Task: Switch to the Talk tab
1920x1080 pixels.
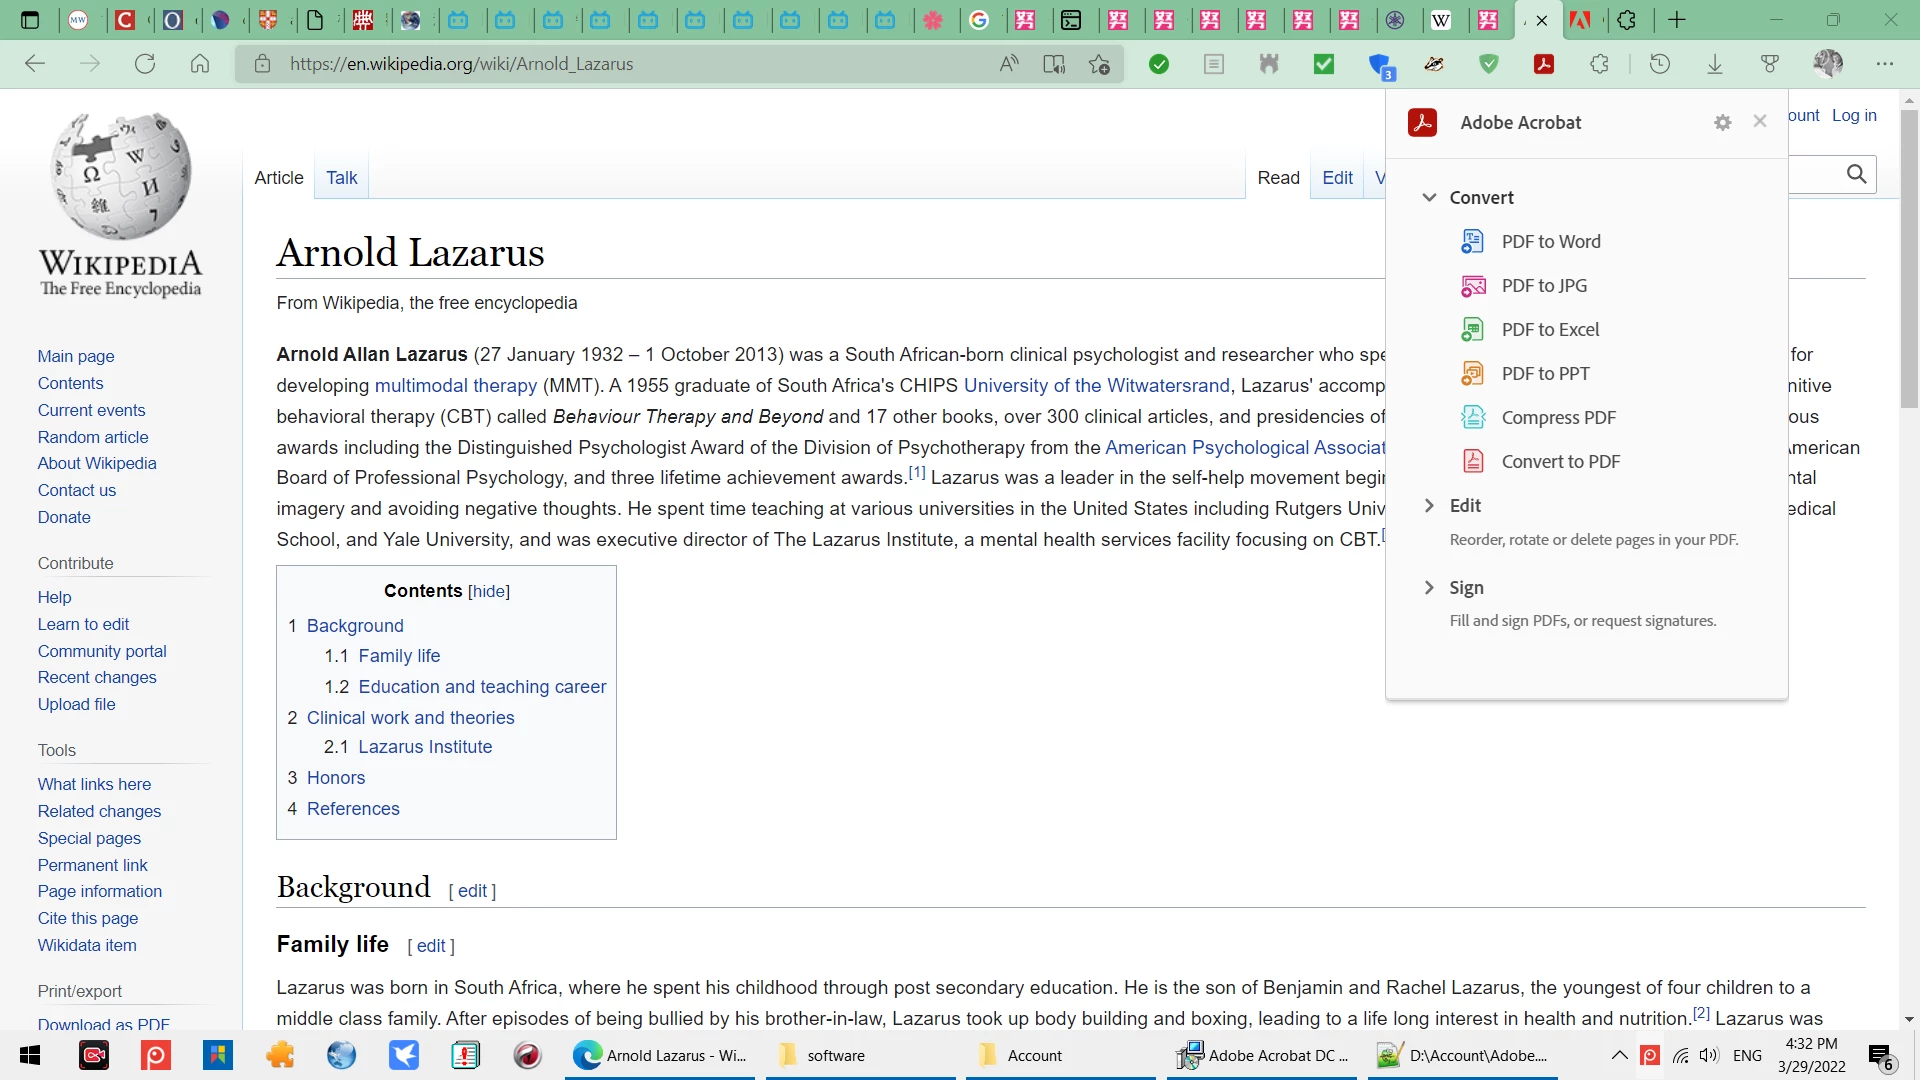Action: (341, 178)
